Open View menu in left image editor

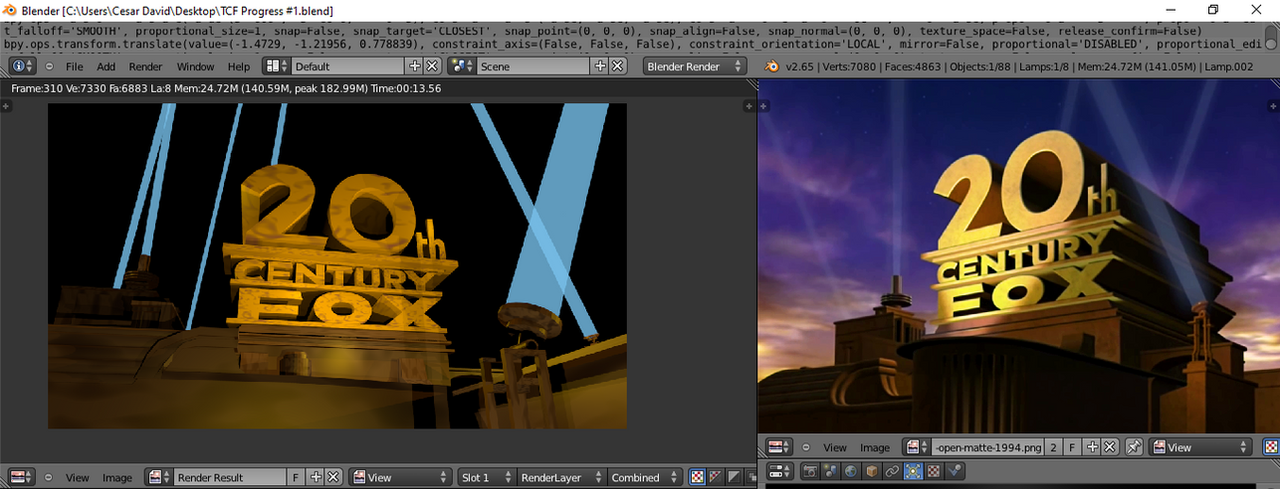[x=77, y=477]
